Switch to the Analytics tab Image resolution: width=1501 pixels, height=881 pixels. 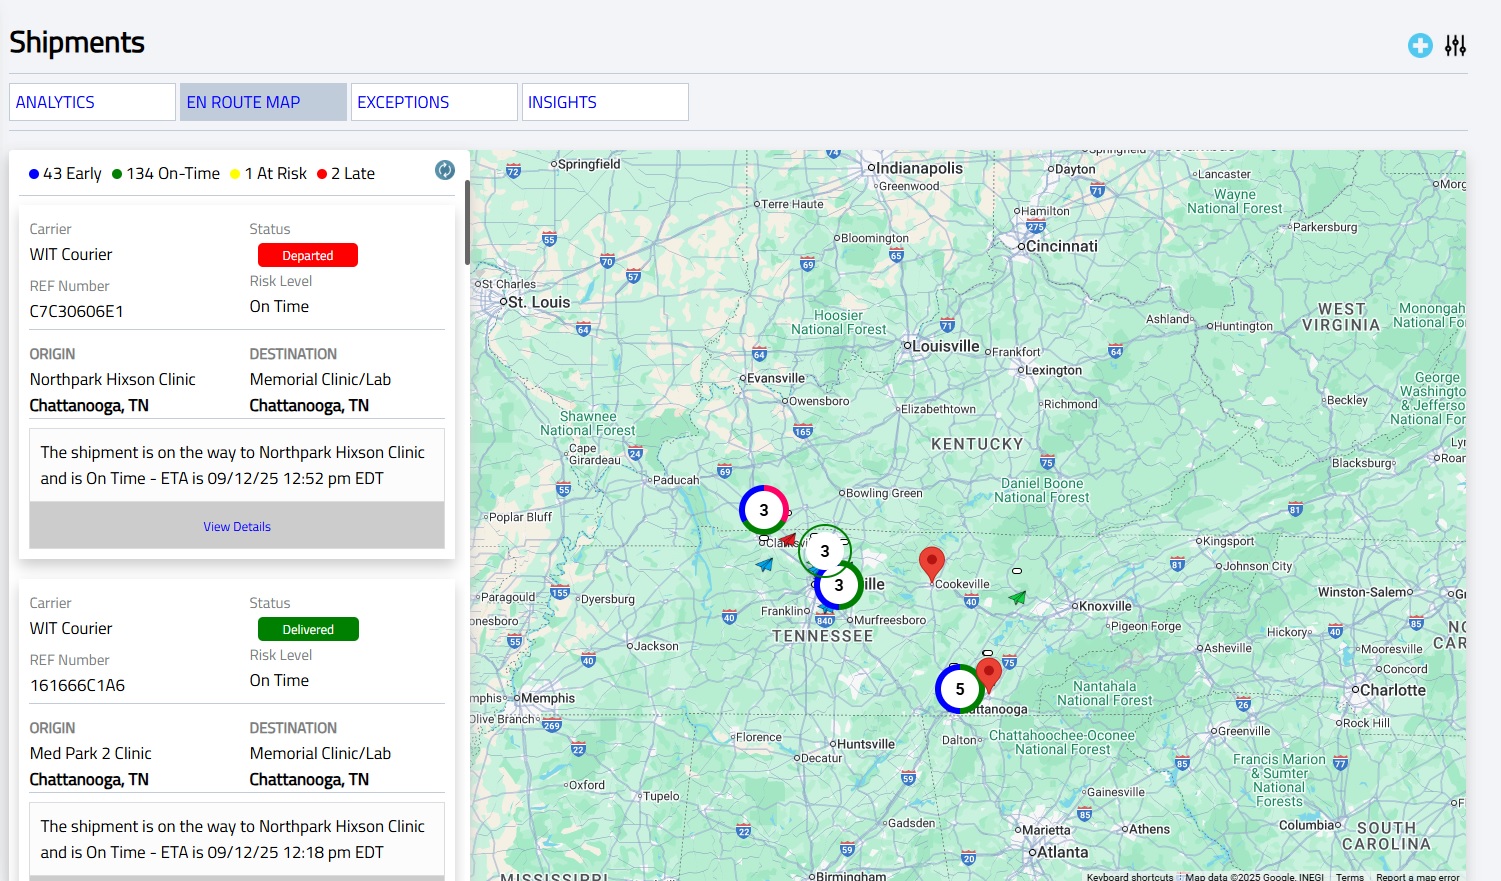[x=92, y=102]
